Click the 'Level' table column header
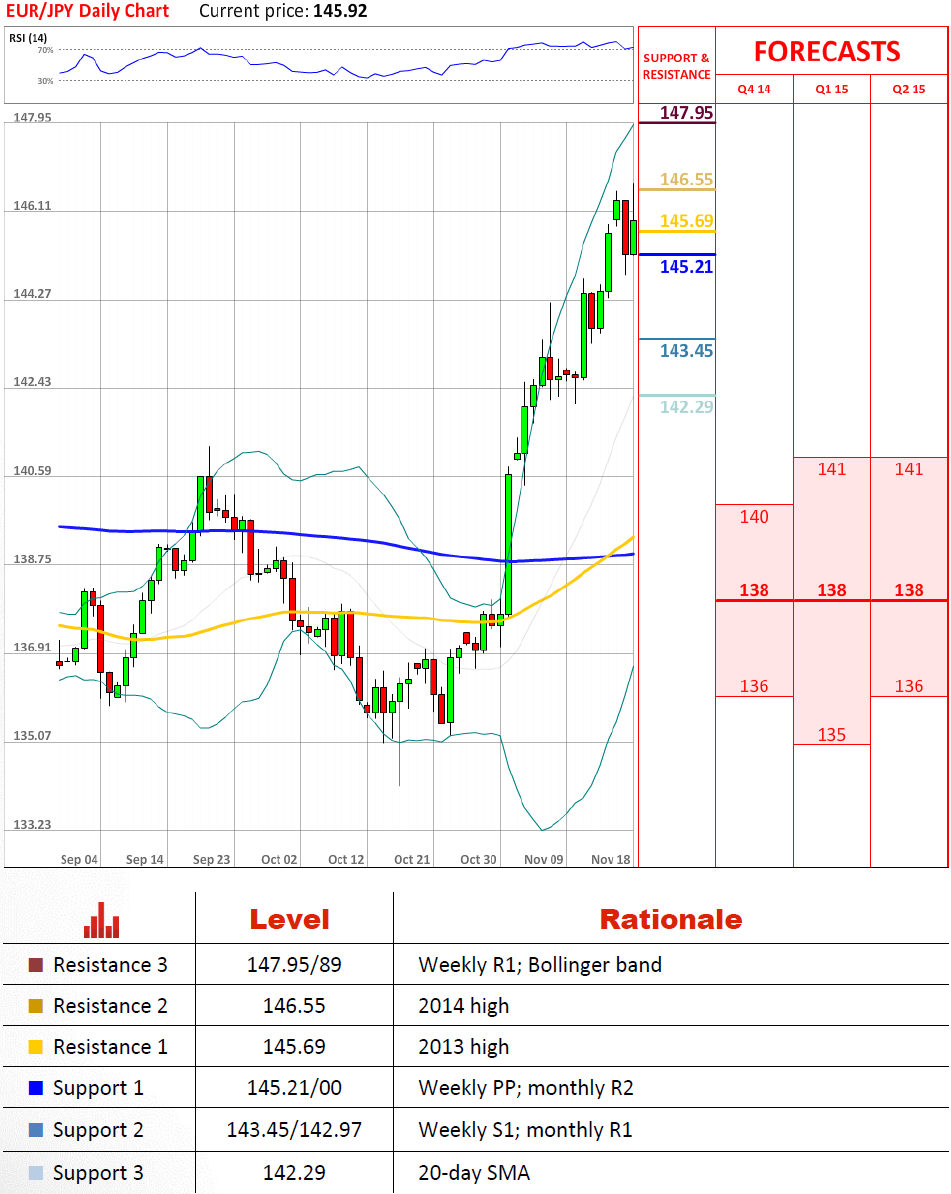 pos(289,920)
